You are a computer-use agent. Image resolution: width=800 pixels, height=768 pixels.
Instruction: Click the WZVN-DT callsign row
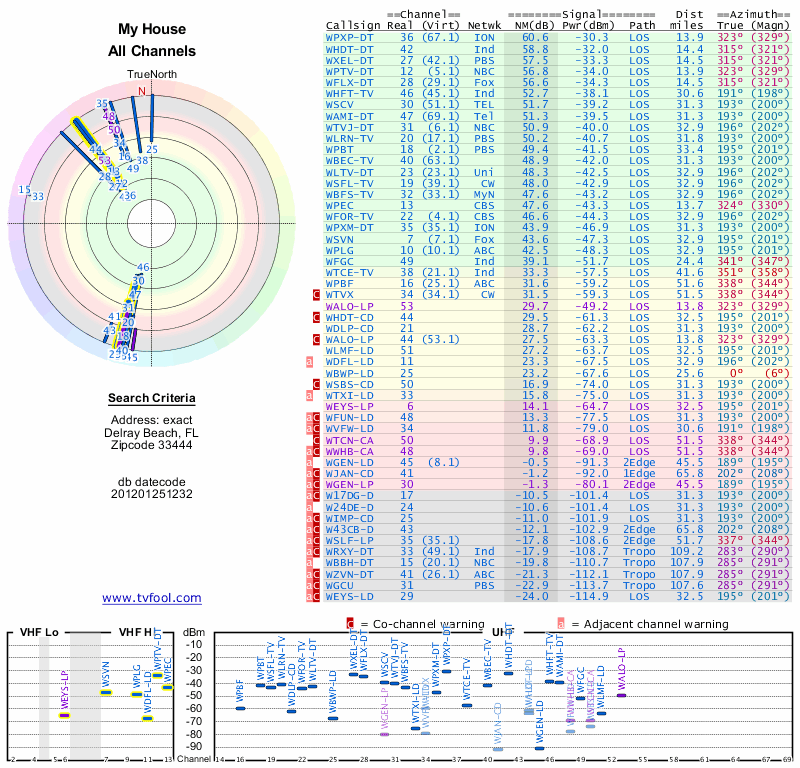pyautogui.click(x=349, y=575)
